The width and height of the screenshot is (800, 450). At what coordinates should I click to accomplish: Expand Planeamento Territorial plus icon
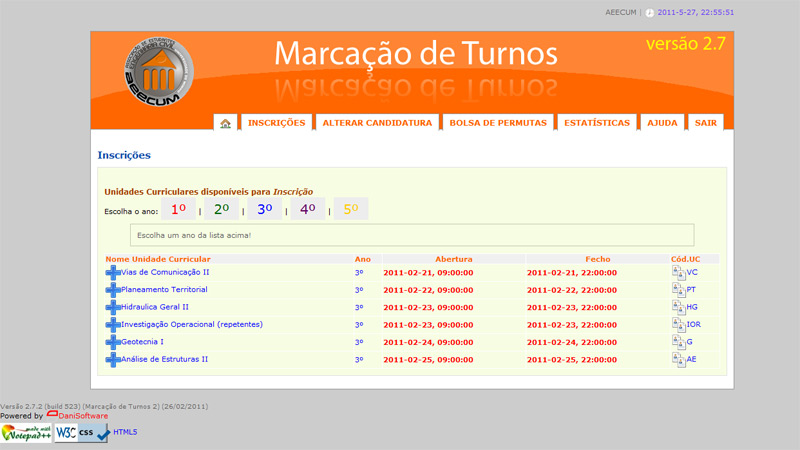coord(112,290)
